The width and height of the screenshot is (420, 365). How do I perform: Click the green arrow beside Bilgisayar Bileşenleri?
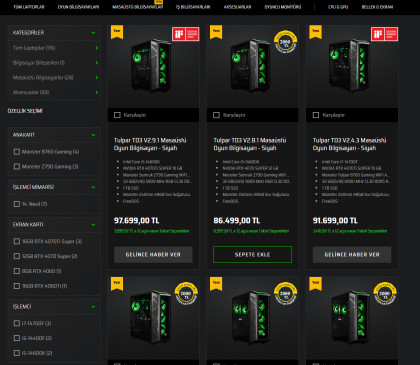pos(97,63)
